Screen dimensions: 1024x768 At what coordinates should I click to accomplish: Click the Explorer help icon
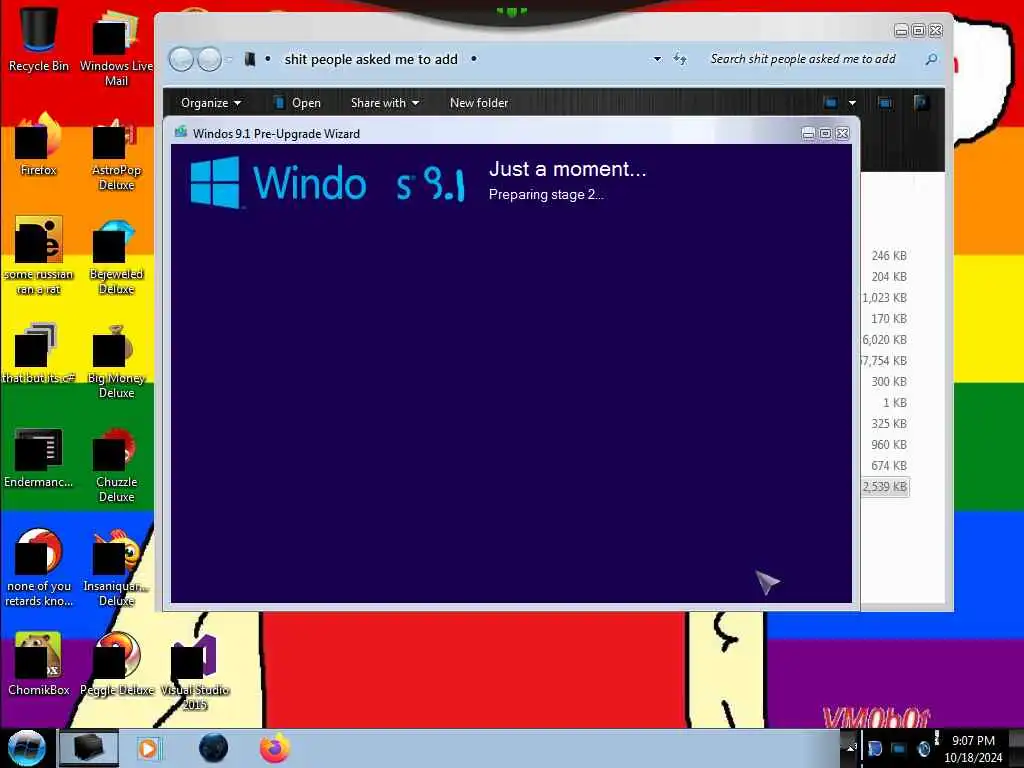pyautogui.click(x=921, y=103)
